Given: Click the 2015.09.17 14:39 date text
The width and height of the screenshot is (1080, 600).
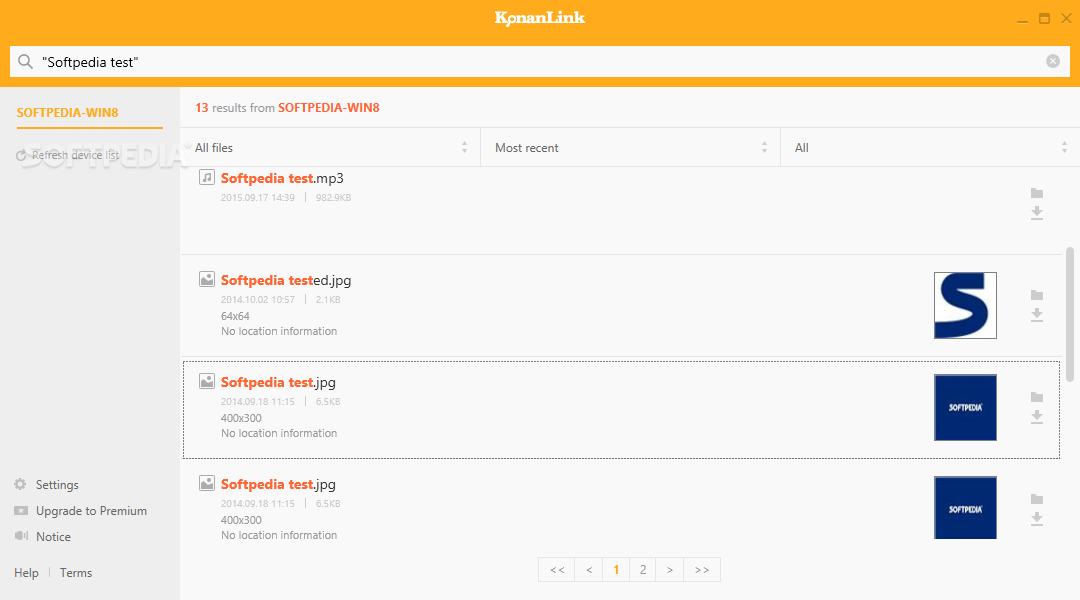Looking at the screenshot, I should coord(258,198).
